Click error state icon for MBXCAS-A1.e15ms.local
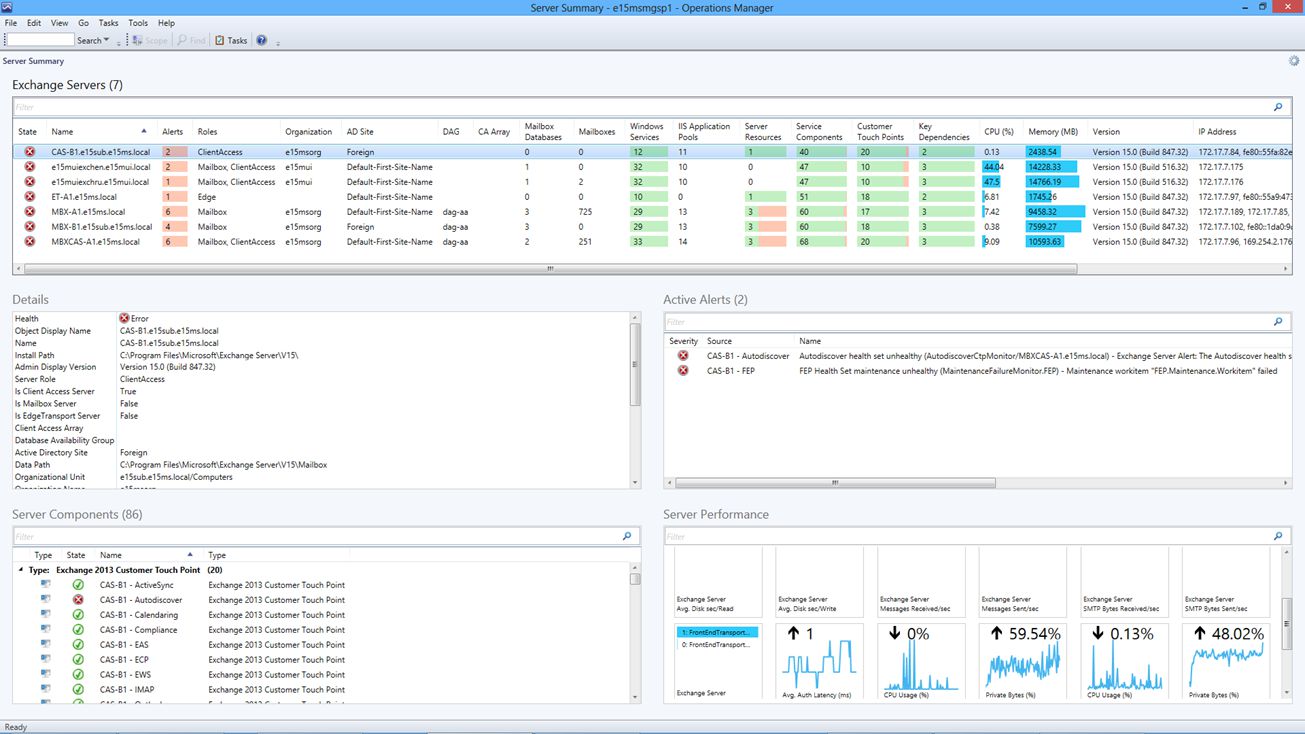 (29, 242)
